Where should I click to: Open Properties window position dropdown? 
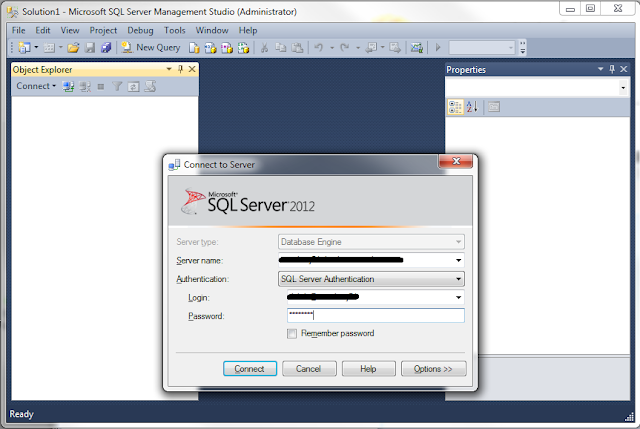(600, 69)
